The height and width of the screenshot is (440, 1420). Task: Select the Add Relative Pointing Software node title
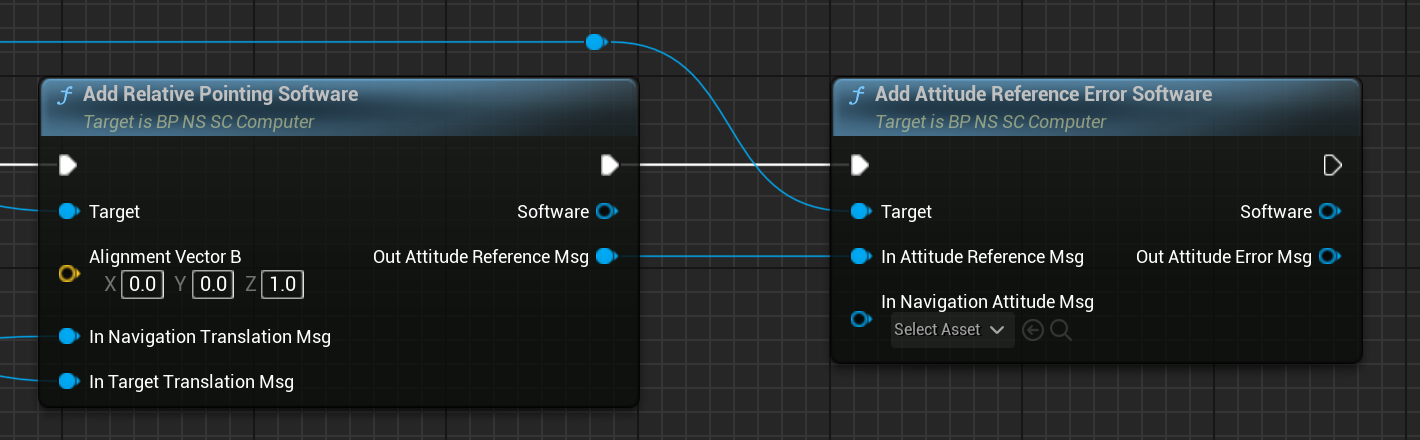click(x=220, y=95)
